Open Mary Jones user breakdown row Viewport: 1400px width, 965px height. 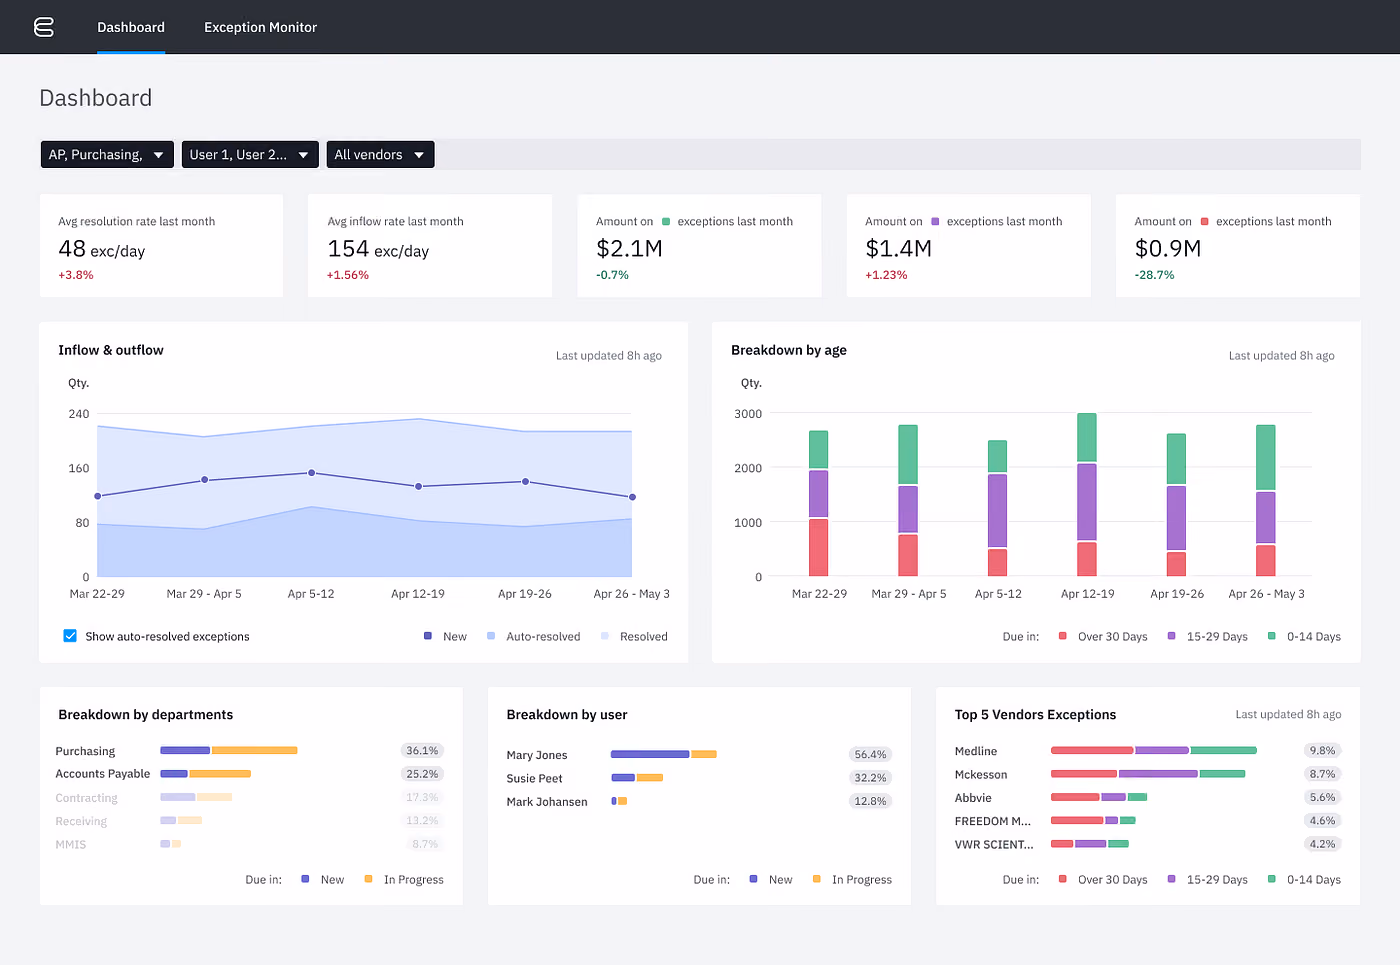click(x=699, y=754)
